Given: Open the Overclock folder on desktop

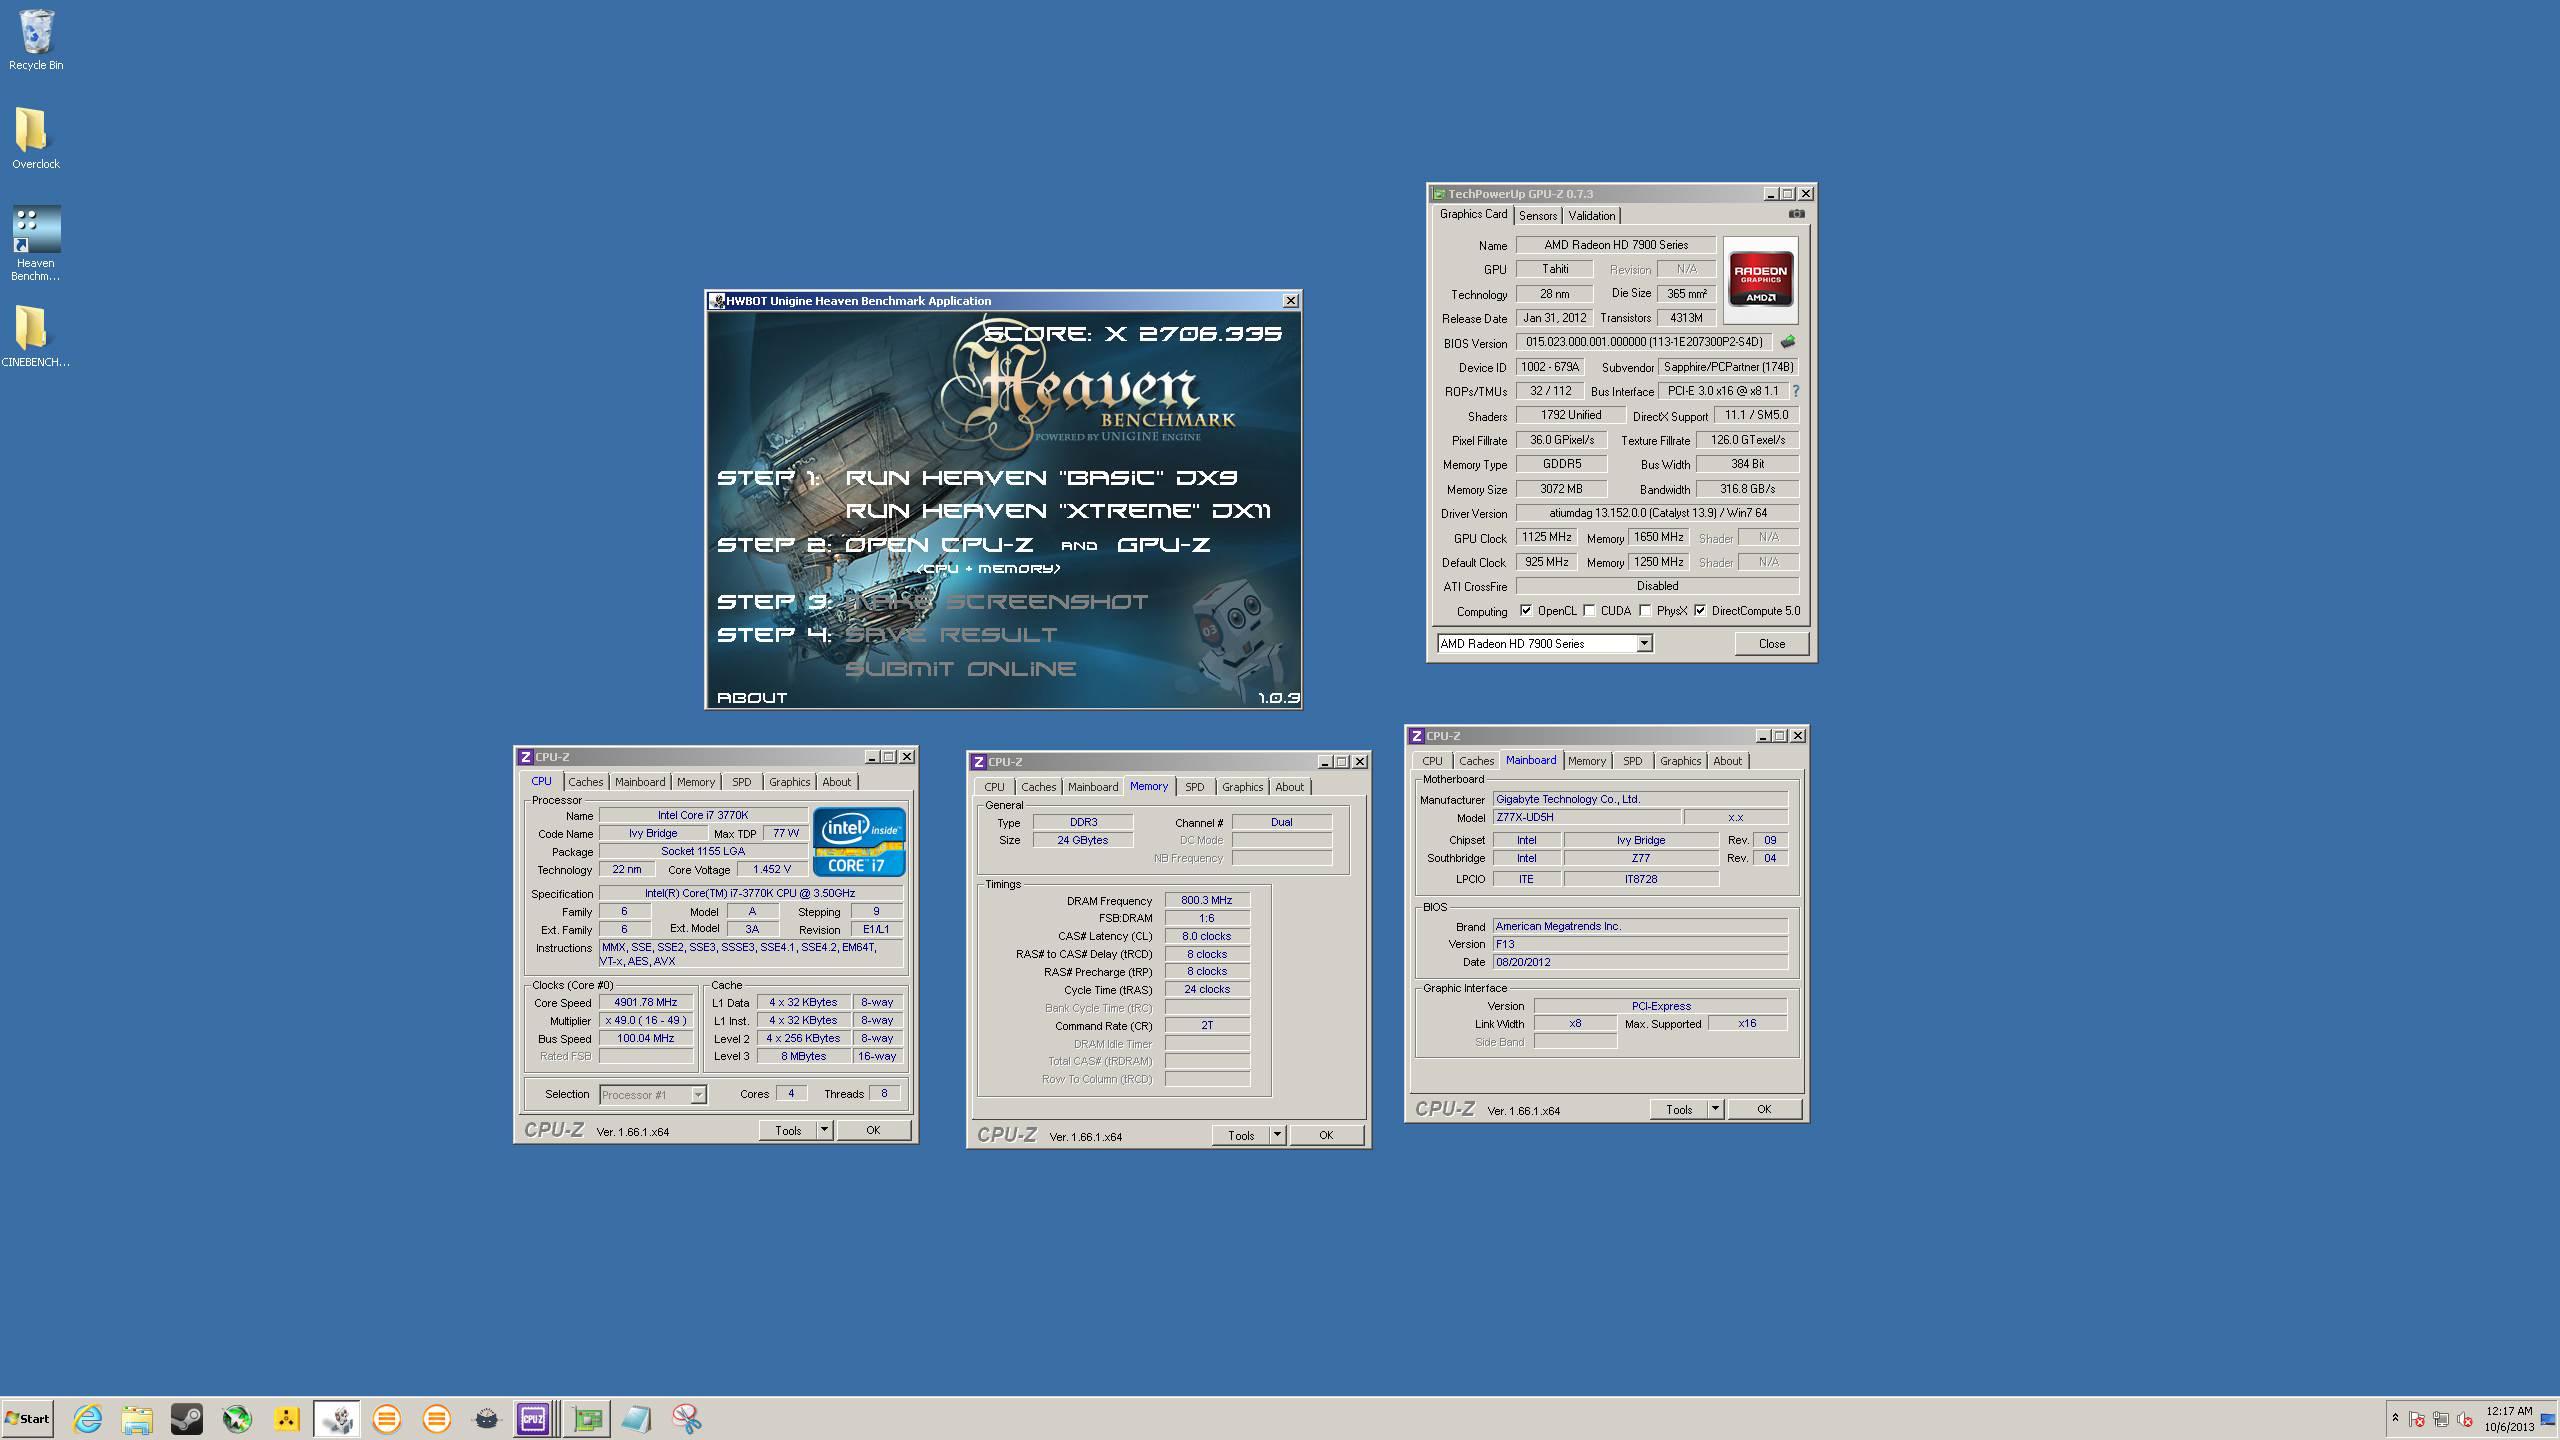Looking at the screenshot, I should point(35,139).
